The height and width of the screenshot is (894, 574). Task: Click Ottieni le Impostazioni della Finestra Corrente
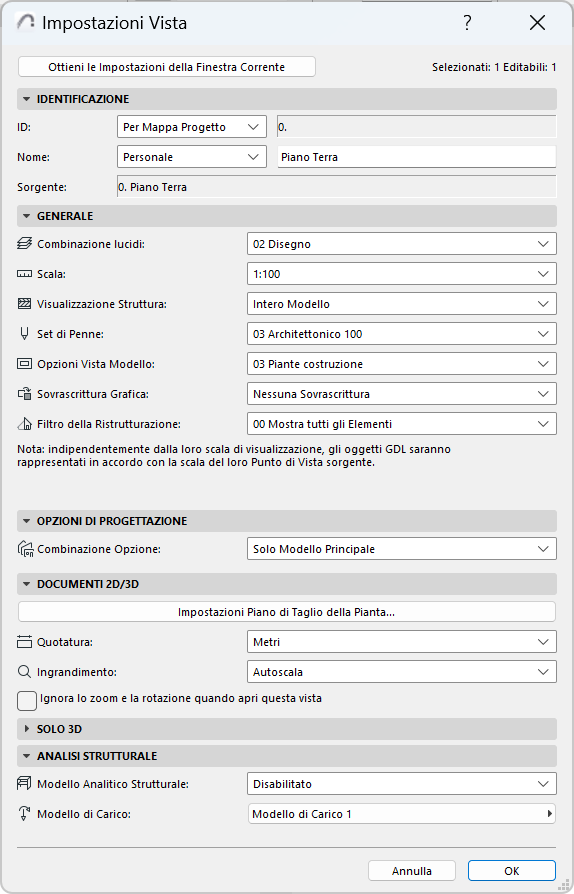(x=166, y=67)
